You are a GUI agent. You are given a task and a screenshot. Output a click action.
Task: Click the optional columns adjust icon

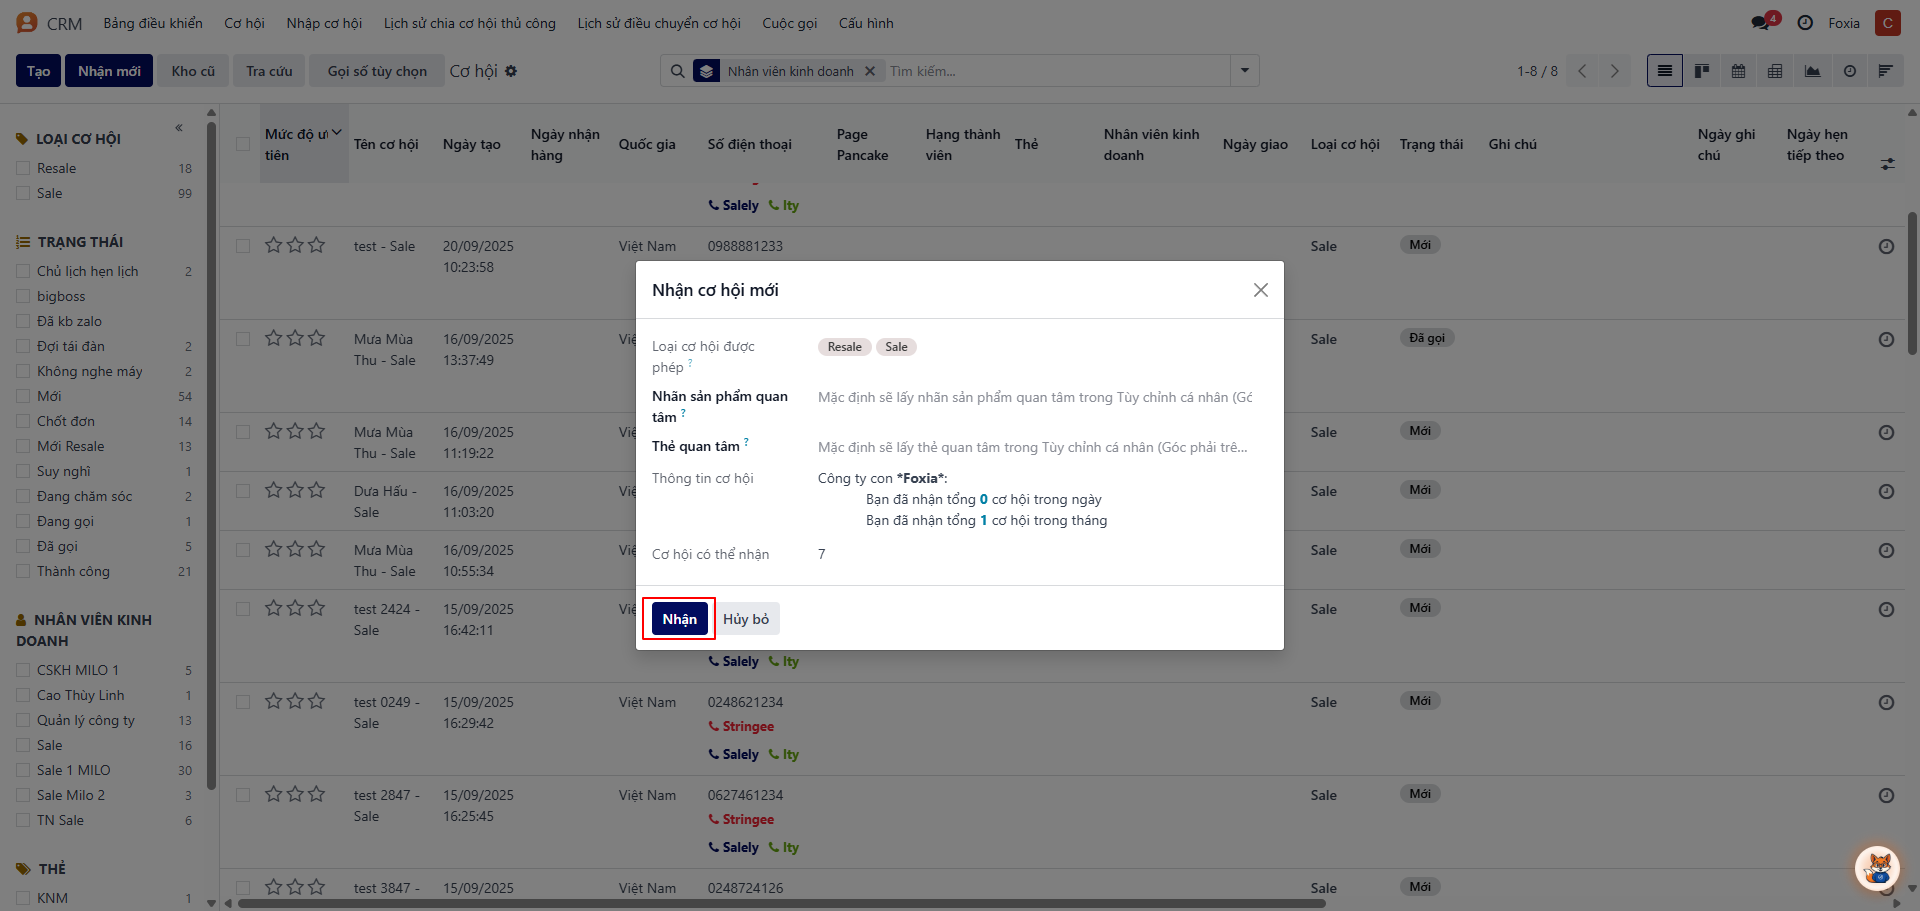click(1887, 164)
